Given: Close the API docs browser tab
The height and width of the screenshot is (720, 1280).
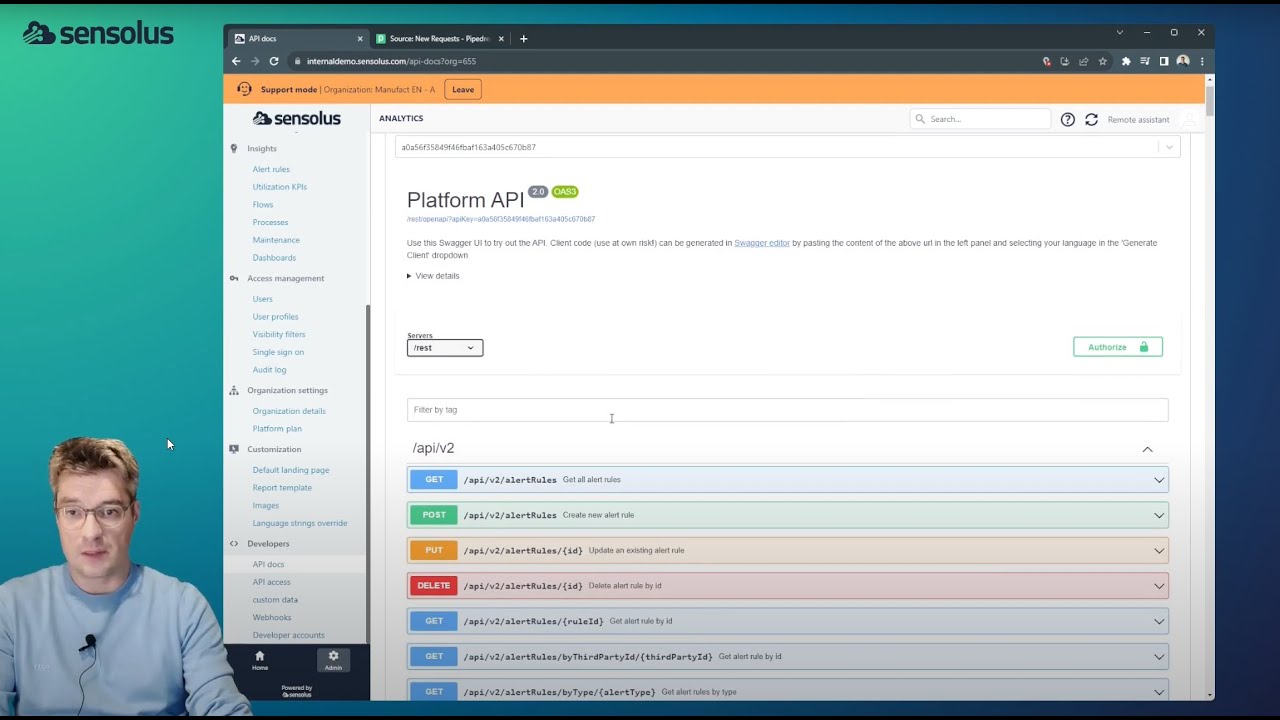Looking at the screenshot, I should (360, 39).
